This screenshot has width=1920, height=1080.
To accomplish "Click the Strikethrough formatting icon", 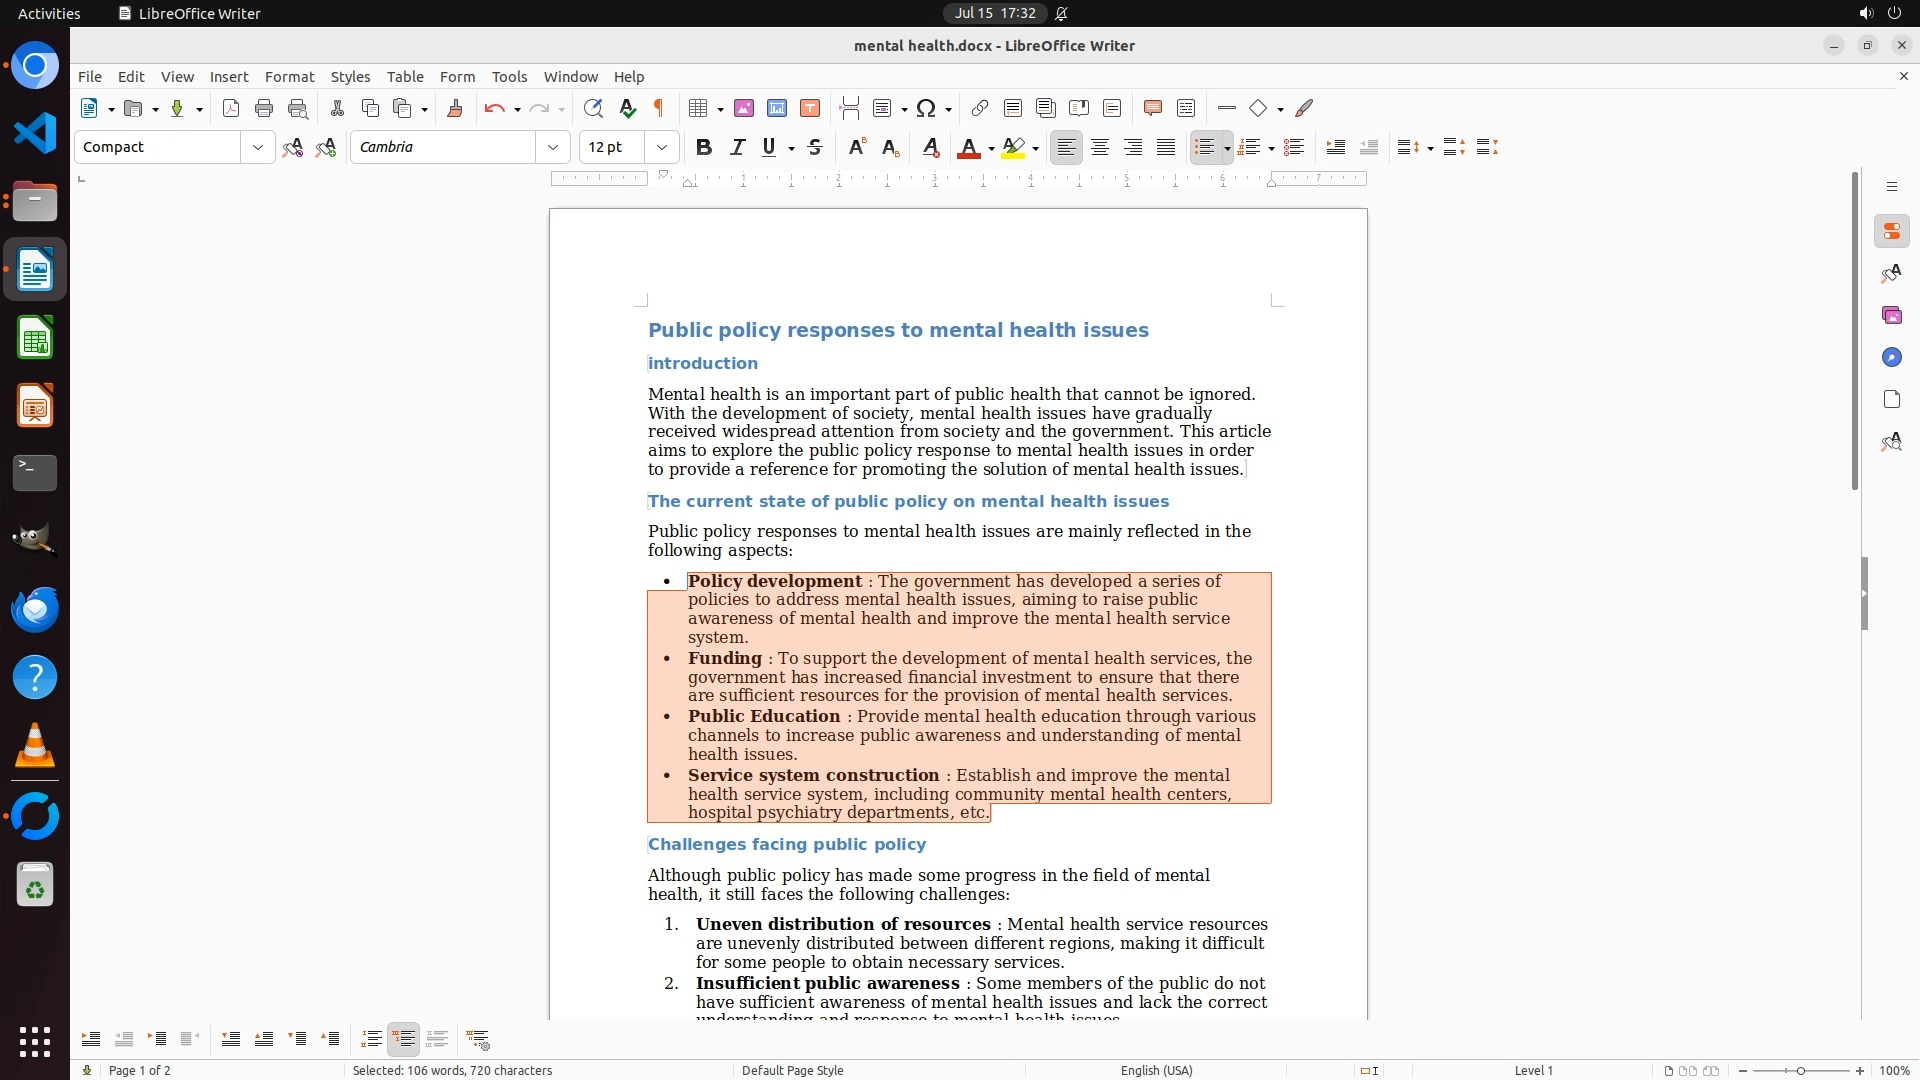I will tap(815, 148).
